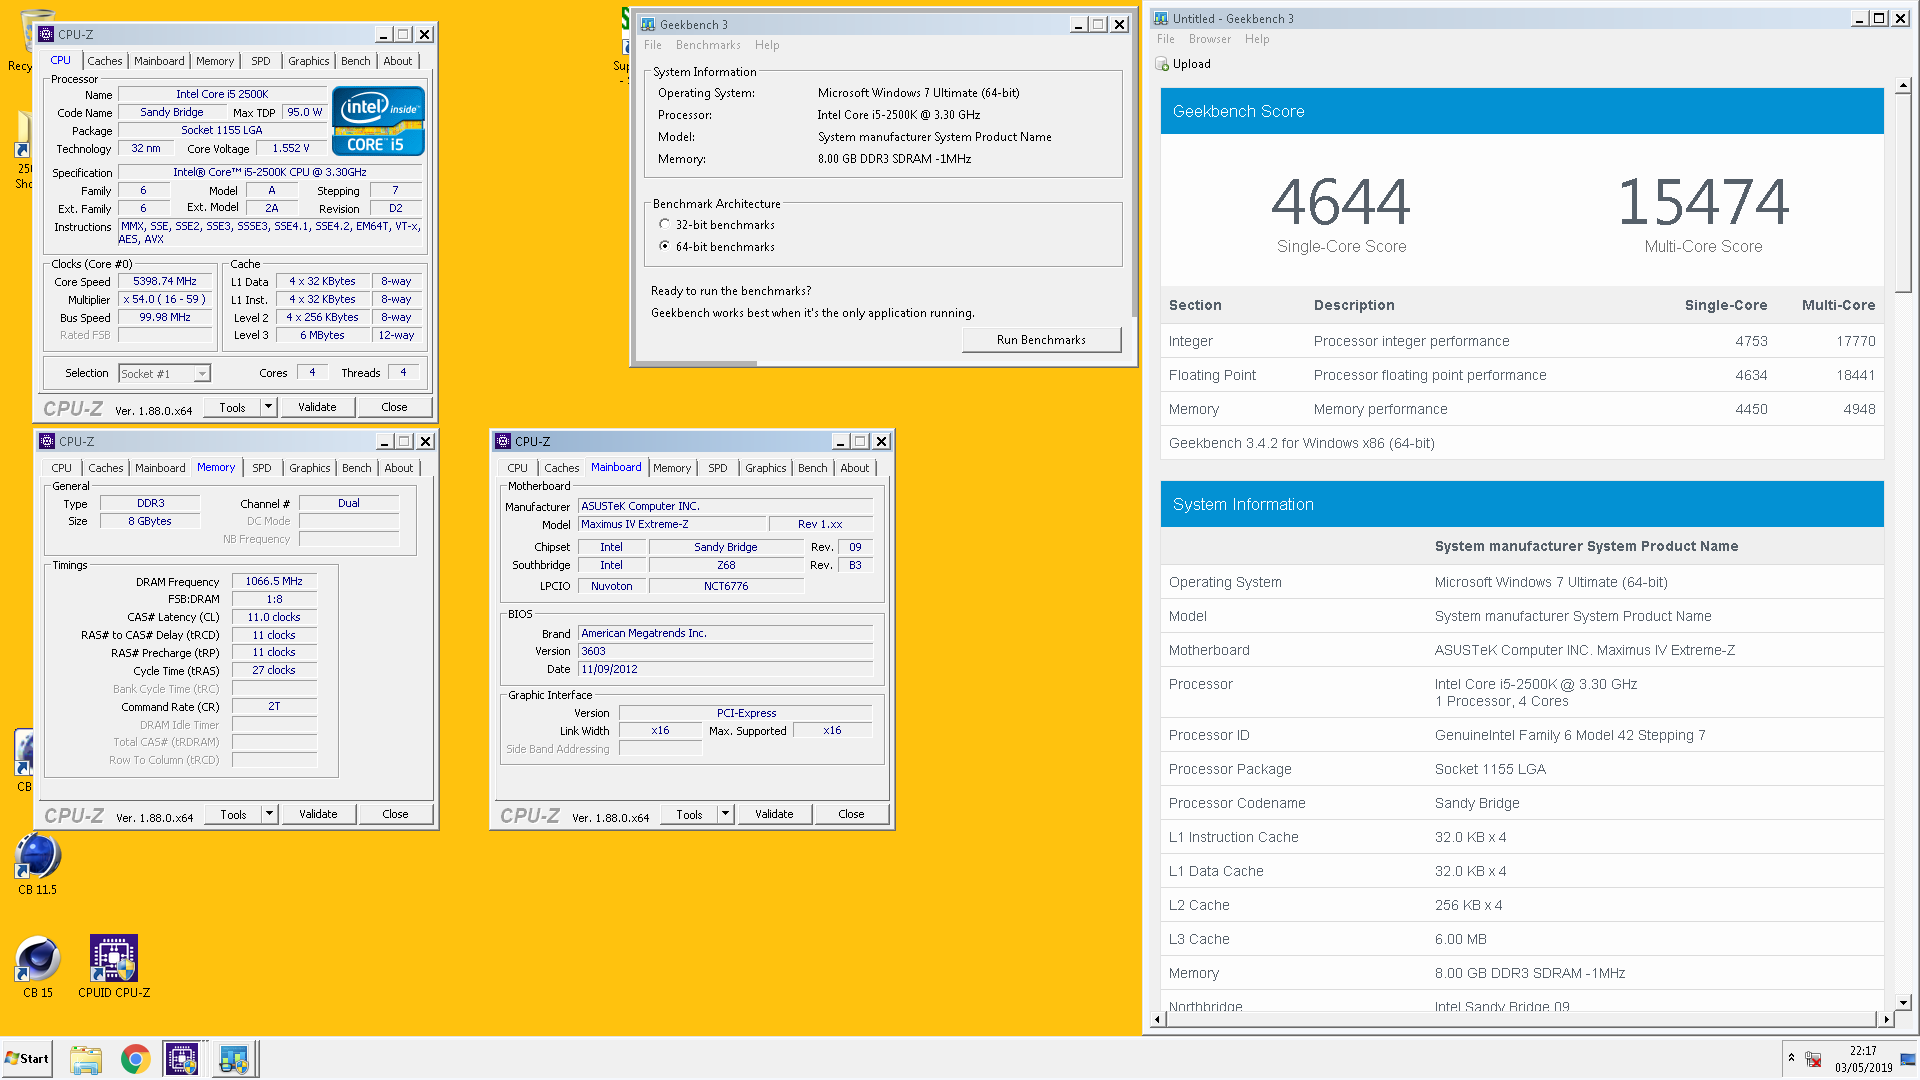Open File menu in Geekbench 3 window

click(x=653, y=45)
